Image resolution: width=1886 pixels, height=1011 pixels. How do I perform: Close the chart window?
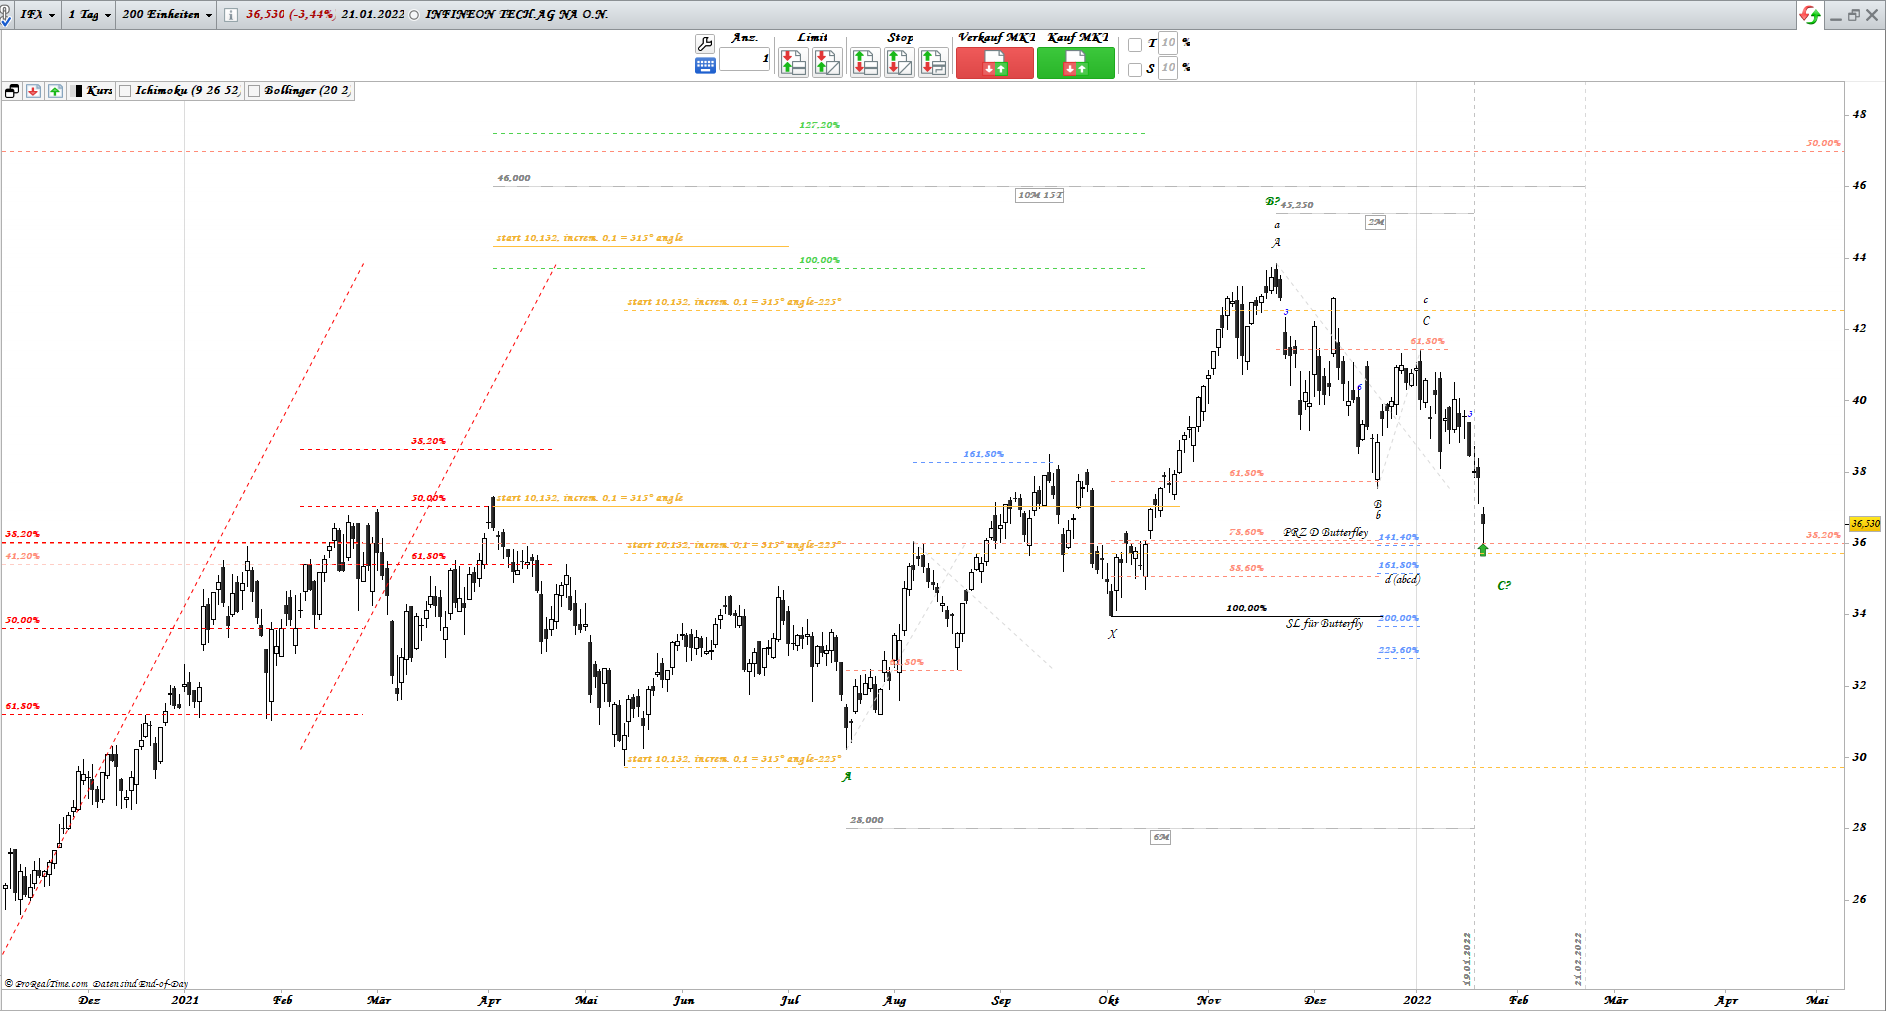pos(1872,15)
